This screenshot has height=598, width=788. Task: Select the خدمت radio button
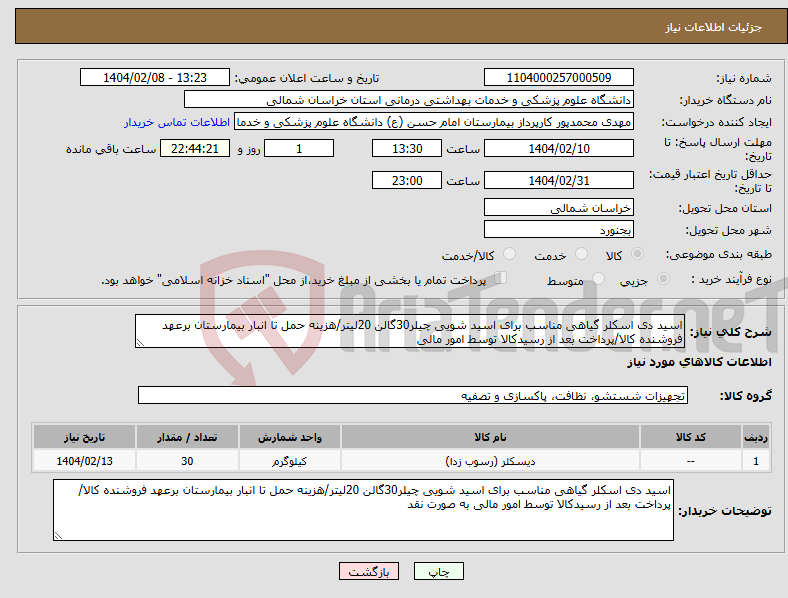coord(581,254)
